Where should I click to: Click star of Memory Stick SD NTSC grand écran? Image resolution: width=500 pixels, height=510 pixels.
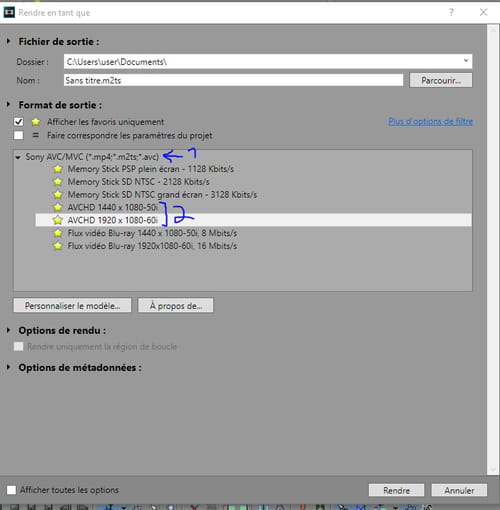point(58,195)
